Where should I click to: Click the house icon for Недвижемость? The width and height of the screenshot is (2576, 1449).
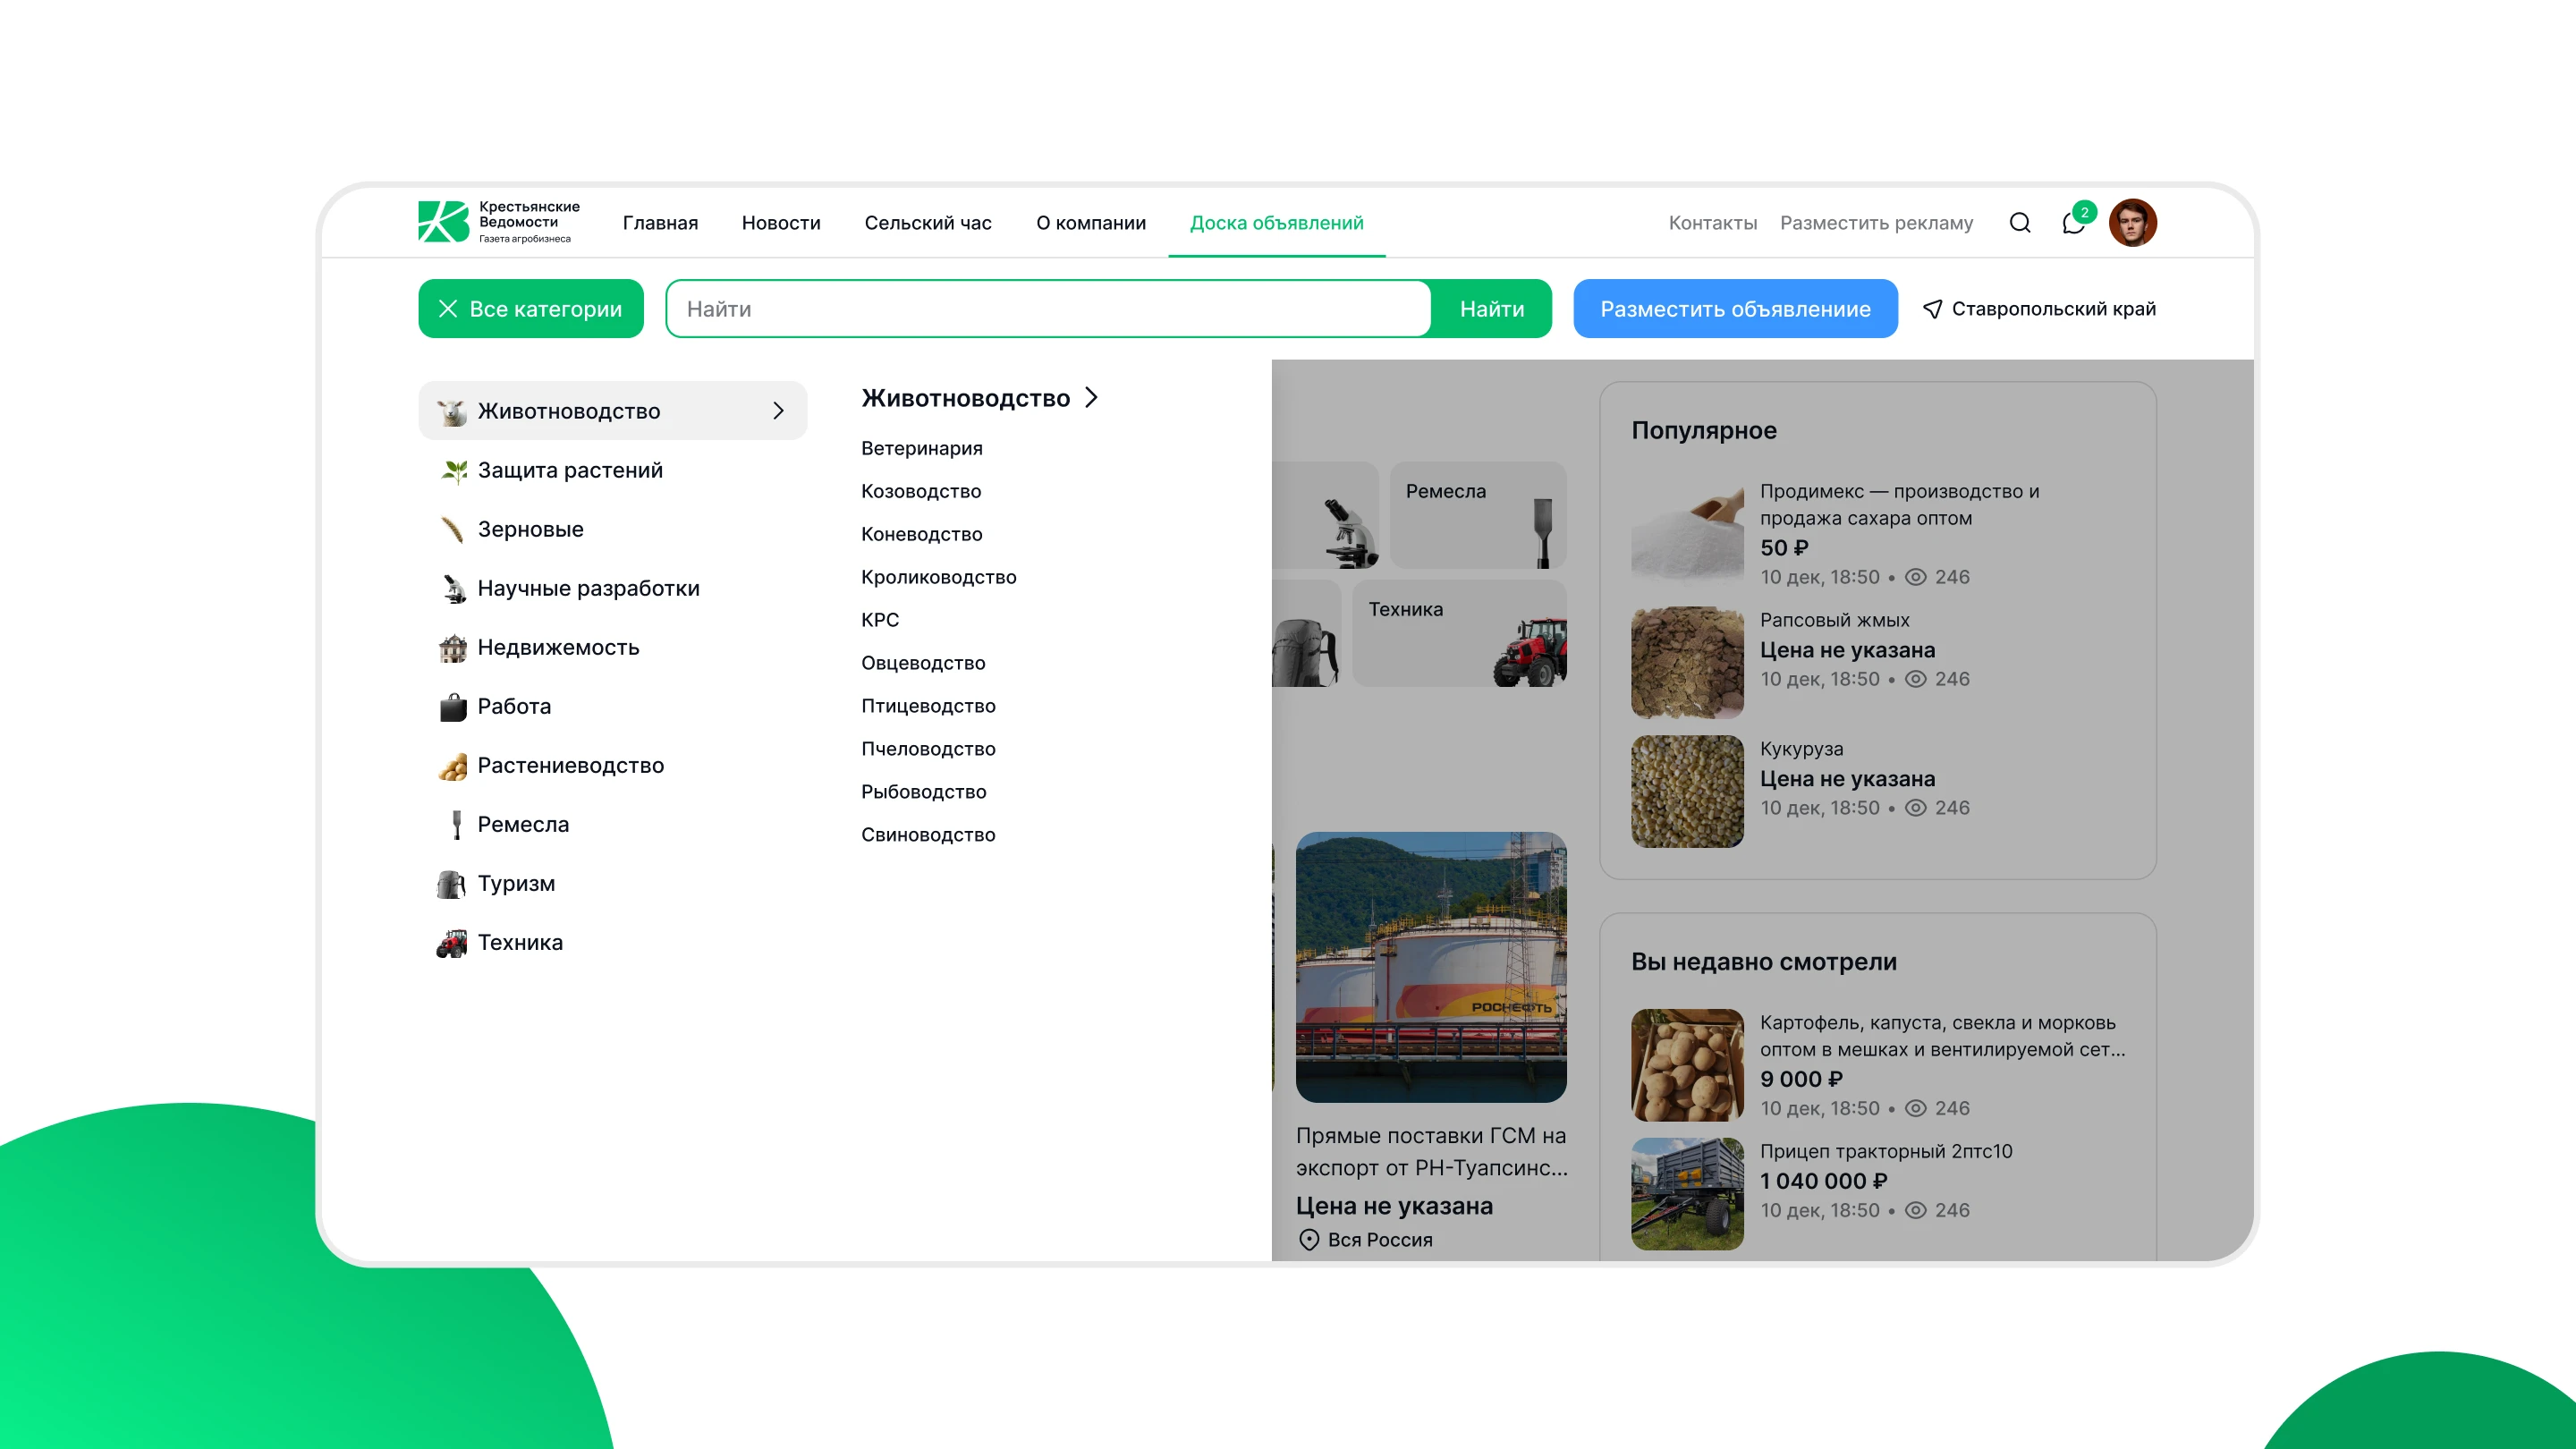point(453,647)
